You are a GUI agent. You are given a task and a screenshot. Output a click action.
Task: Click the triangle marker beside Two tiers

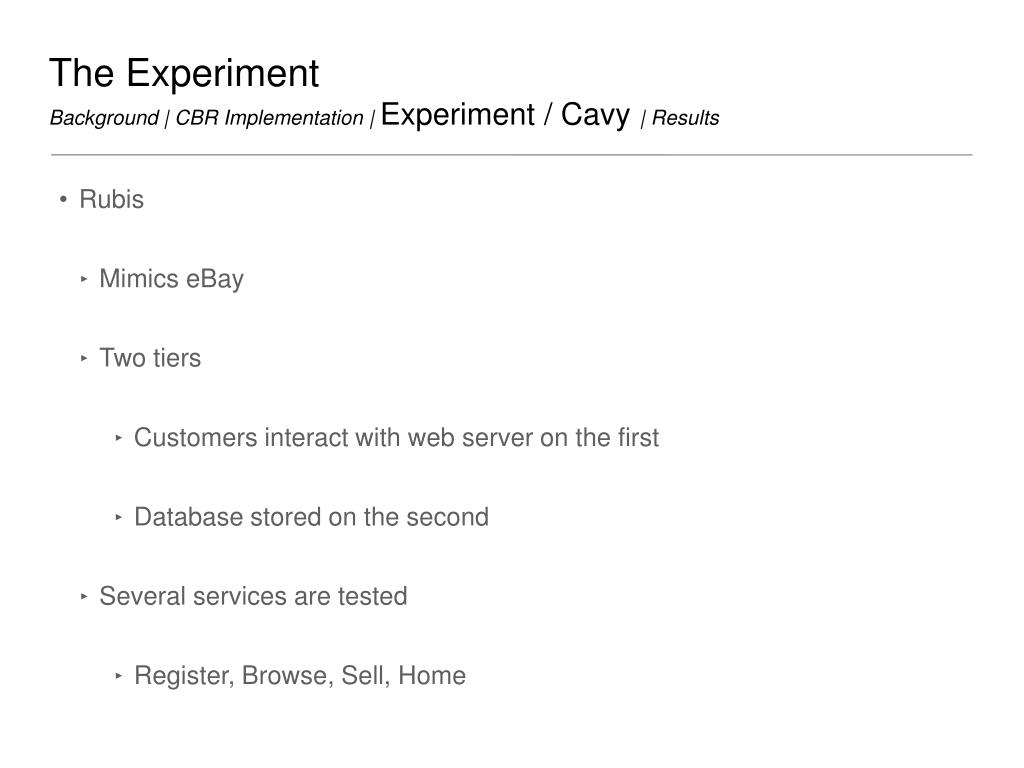point(84,358)
